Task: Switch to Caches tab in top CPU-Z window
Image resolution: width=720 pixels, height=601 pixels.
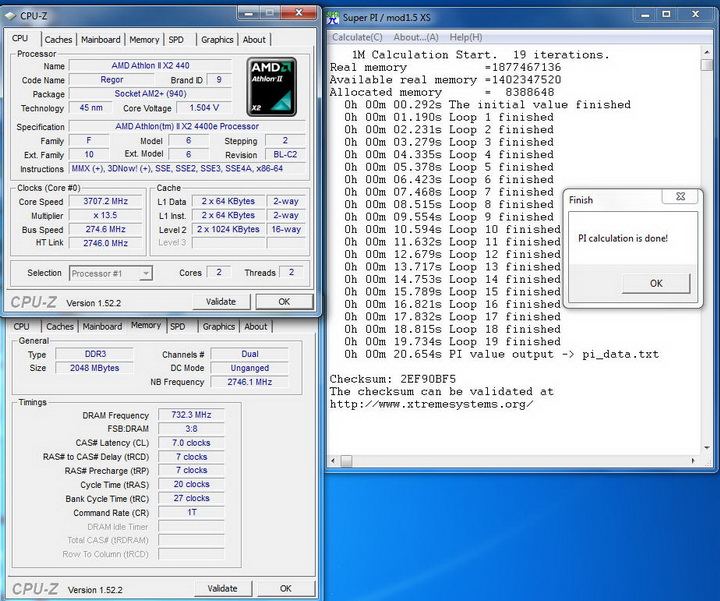Action: point(58,40)
